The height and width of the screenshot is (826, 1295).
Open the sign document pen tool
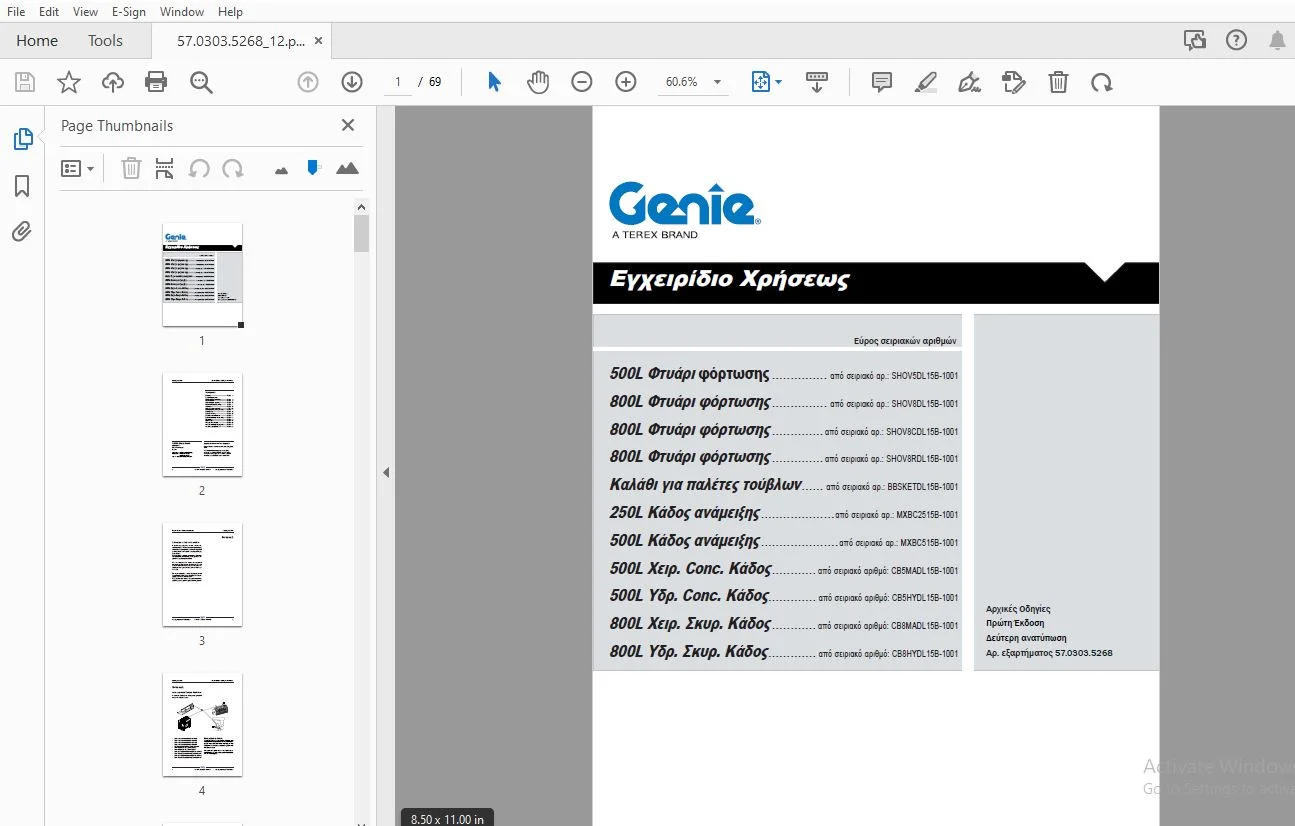coord(969,82)
